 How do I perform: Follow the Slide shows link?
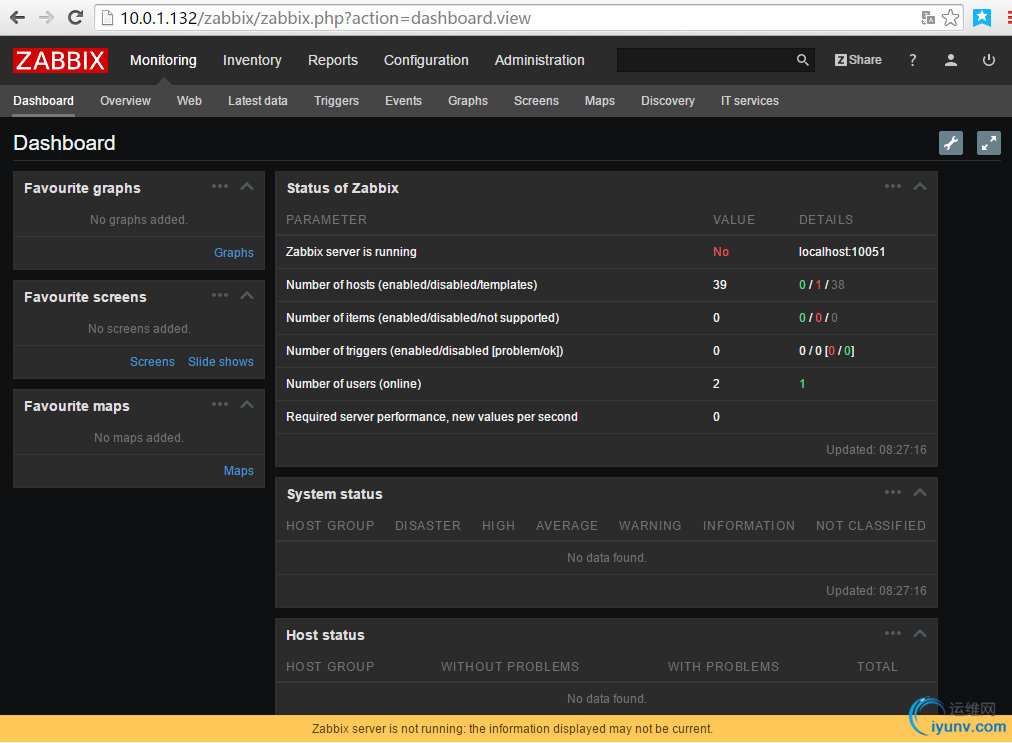coord(221,361)
